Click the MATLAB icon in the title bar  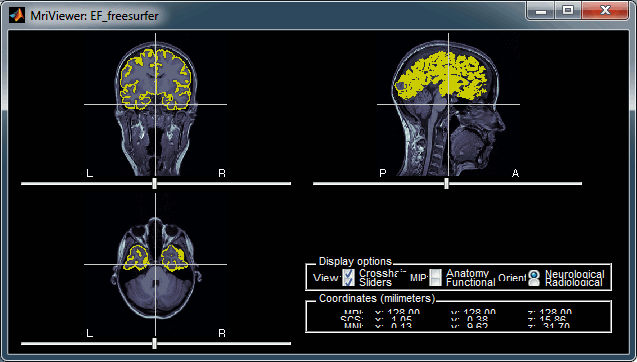pyautogui.click(x=17, y=16)
